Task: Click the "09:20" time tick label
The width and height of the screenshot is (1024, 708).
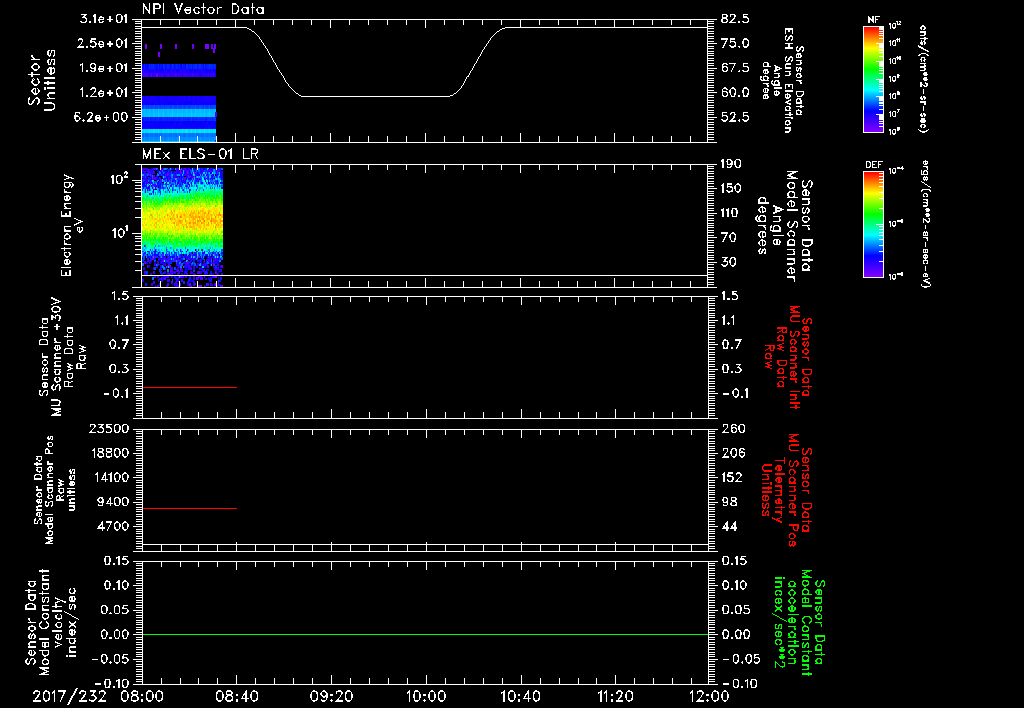Action: (x=331, y=697)
